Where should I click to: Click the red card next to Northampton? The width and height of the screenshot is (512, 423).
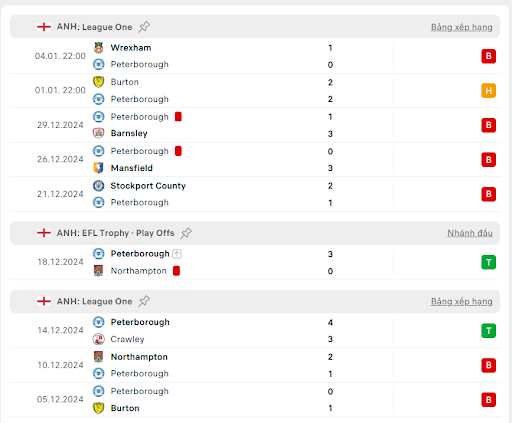click(x=176, y=271)
